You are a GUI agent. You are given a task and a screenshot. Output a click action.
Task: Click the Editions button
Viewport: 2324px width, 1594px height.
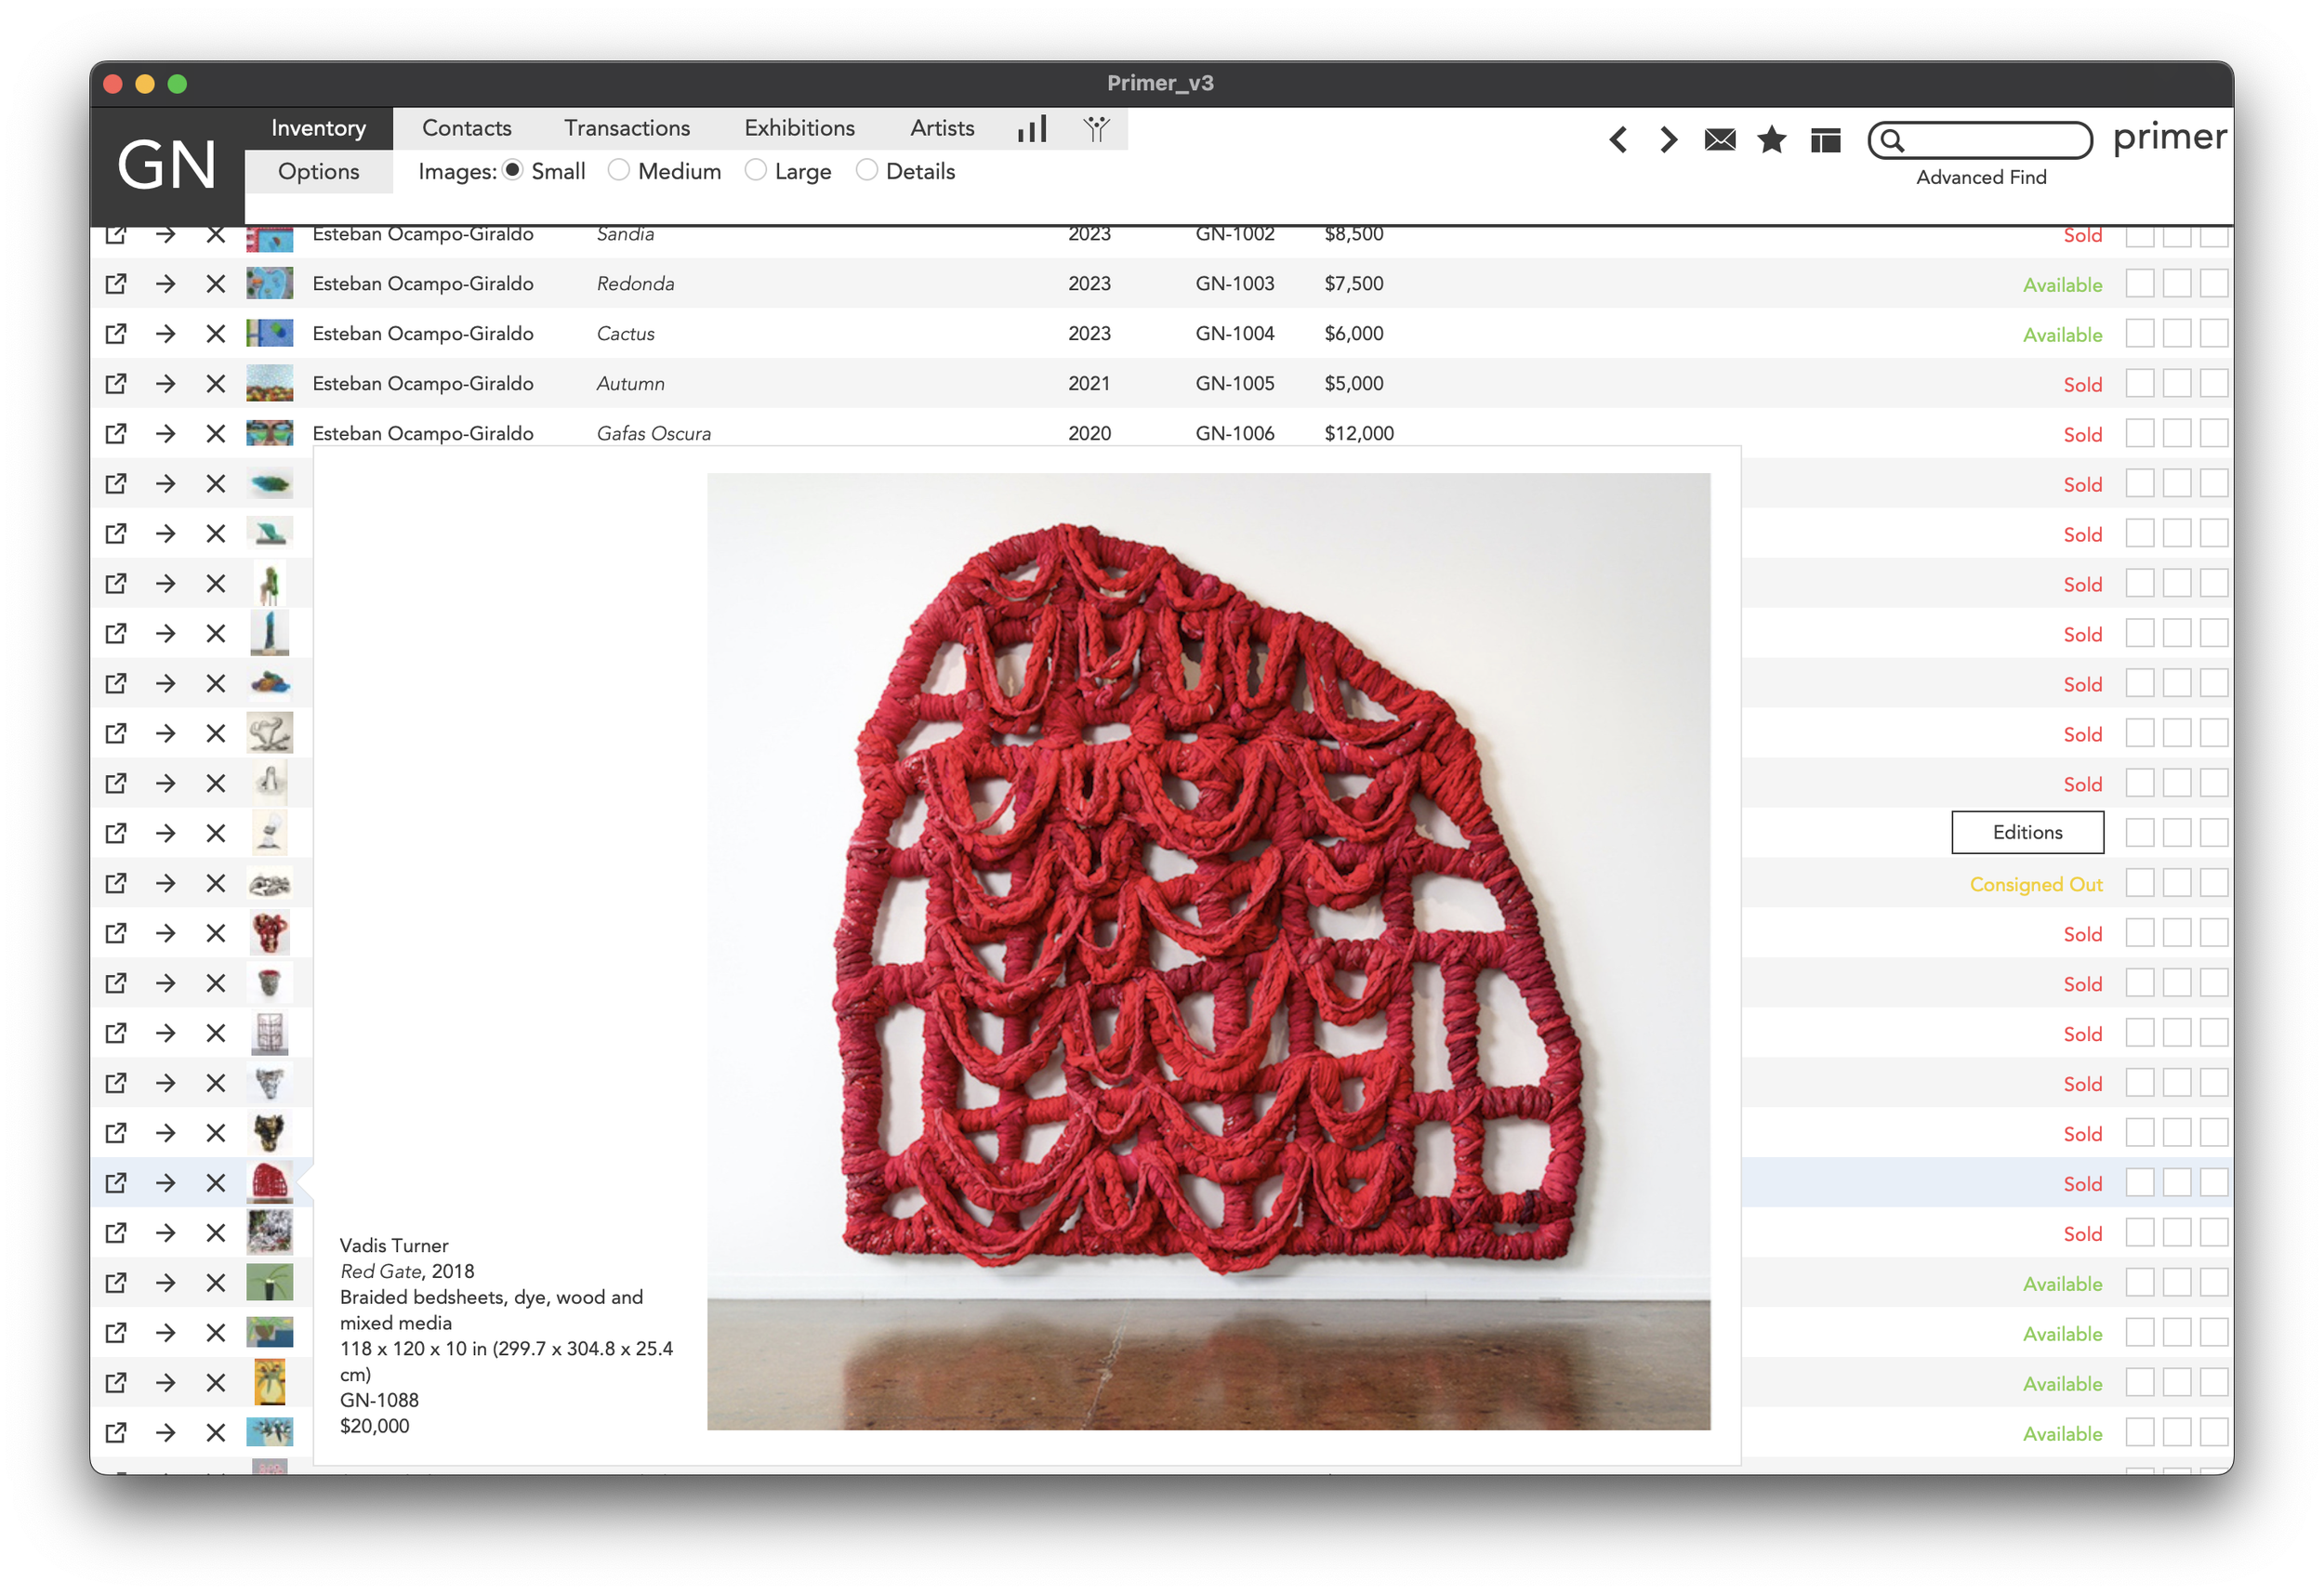click(x=2028, y=833)
